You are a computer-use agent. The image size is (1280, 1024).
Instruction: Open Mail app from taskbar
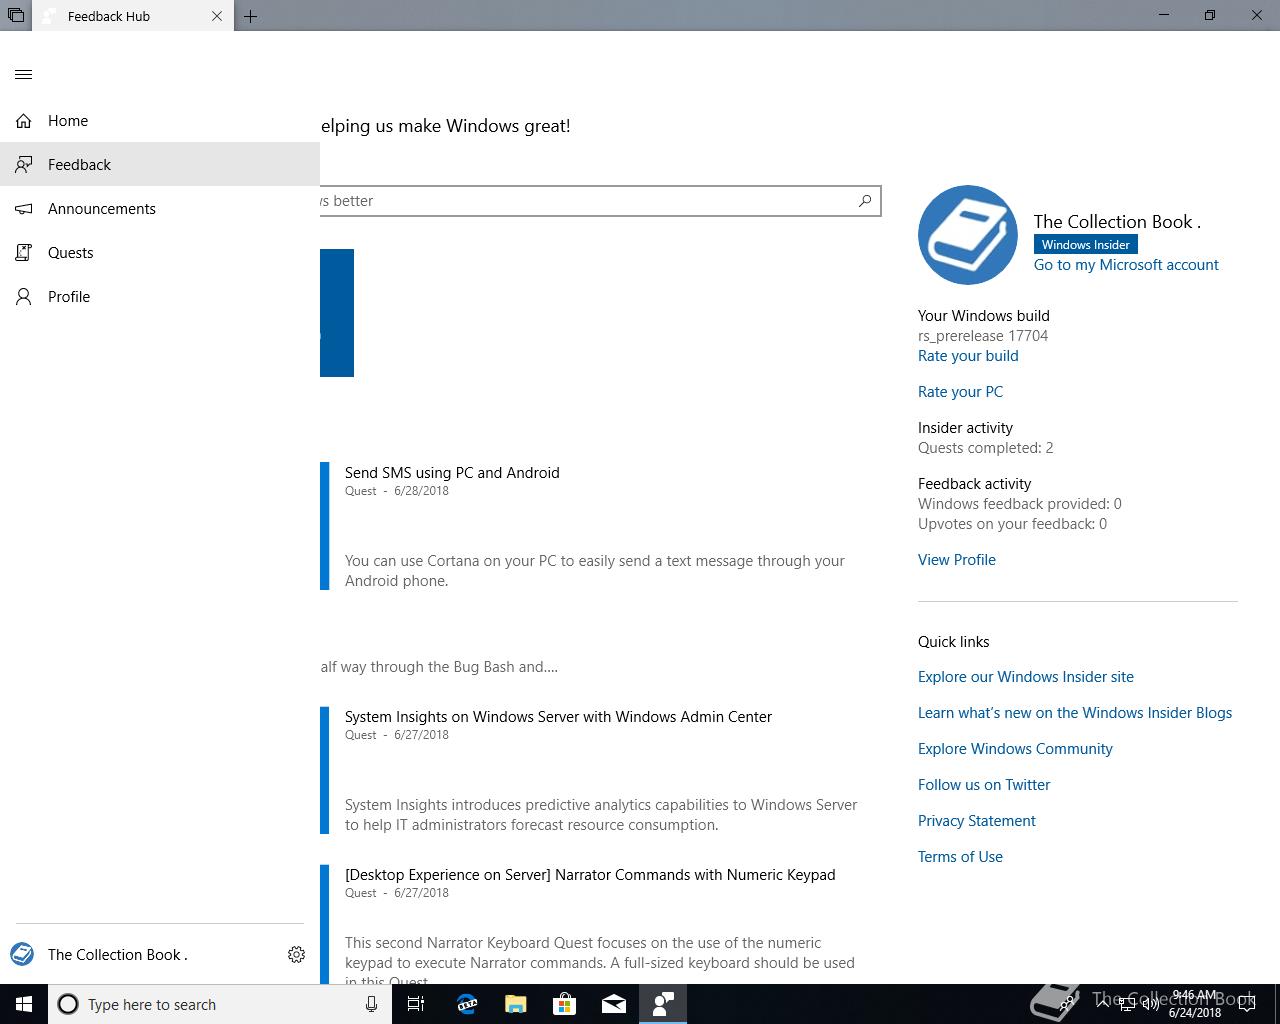(614, 1004)
